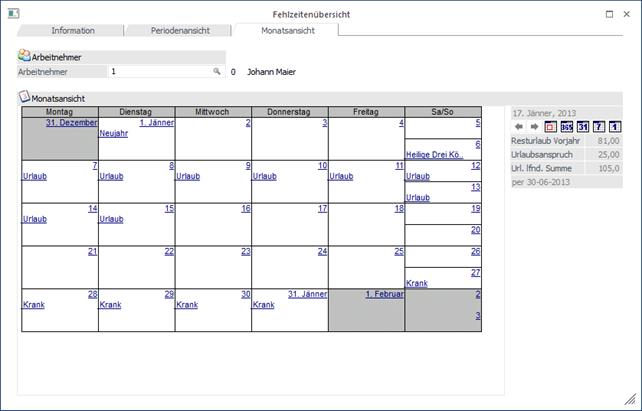The height and width of the screenshot is (411, 642).
Task: Select the 1 day view icon
Action: [614, 127]
